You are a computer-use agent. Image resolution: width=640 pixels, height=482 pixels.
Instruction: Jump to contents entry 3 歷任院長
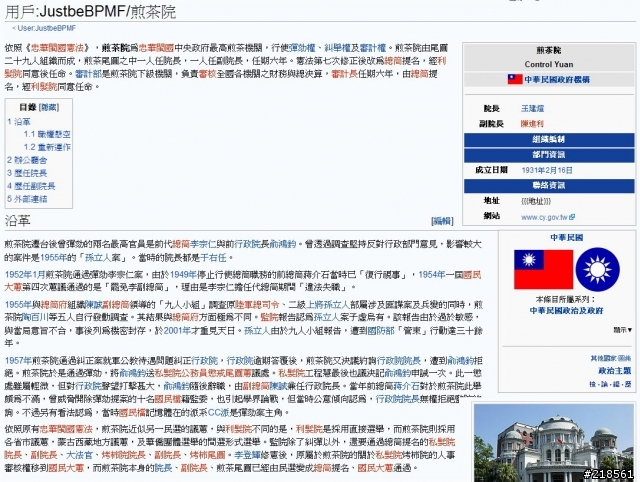27,173
